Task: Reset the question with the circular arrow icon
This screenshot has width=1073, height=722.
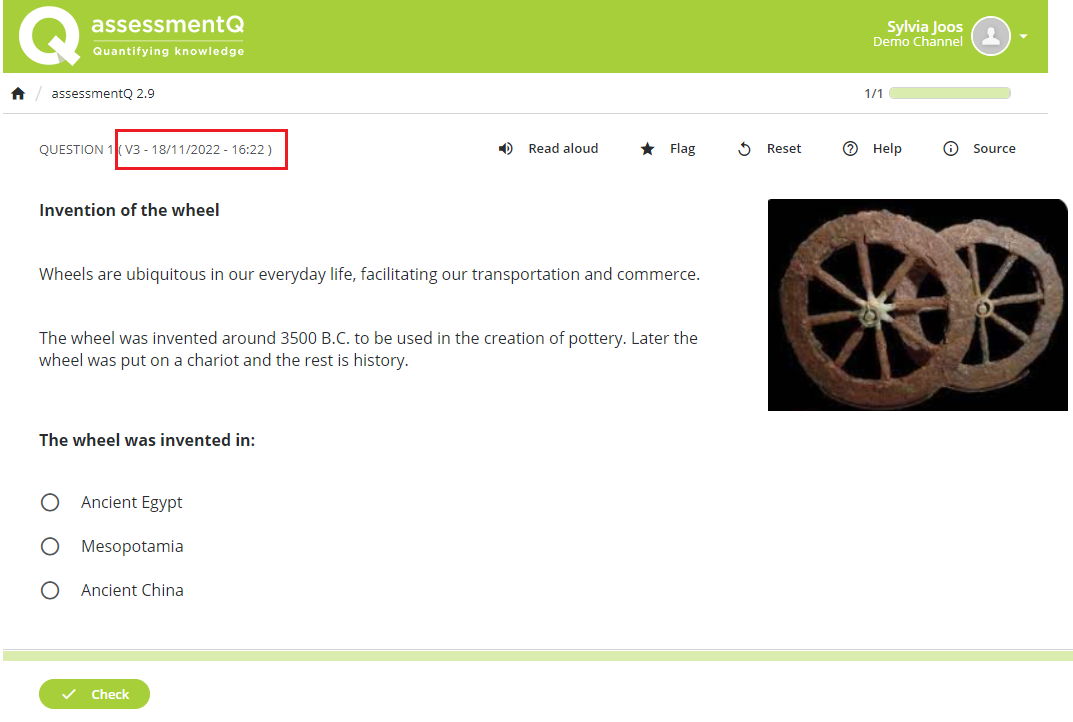Action: pyautogui.click(x=743, y=148)
